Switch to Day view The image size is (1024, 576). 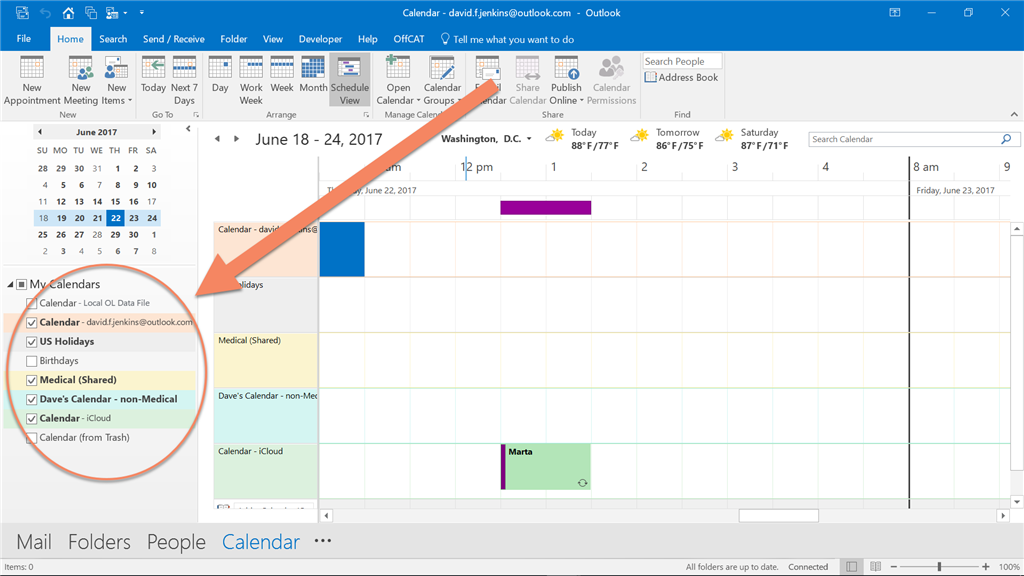[220, 75]
